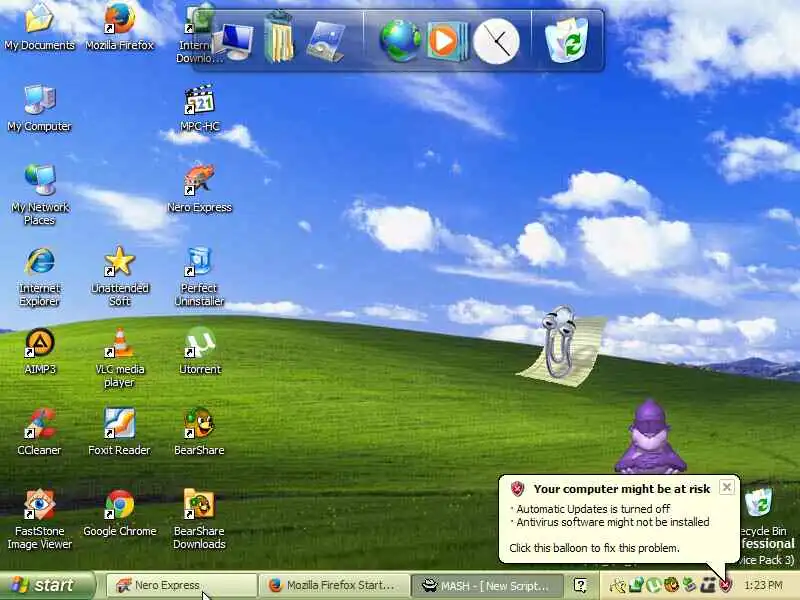Close the security alert balloon
This screenshot has height=600, width=800.
click(x=727, y=487)
